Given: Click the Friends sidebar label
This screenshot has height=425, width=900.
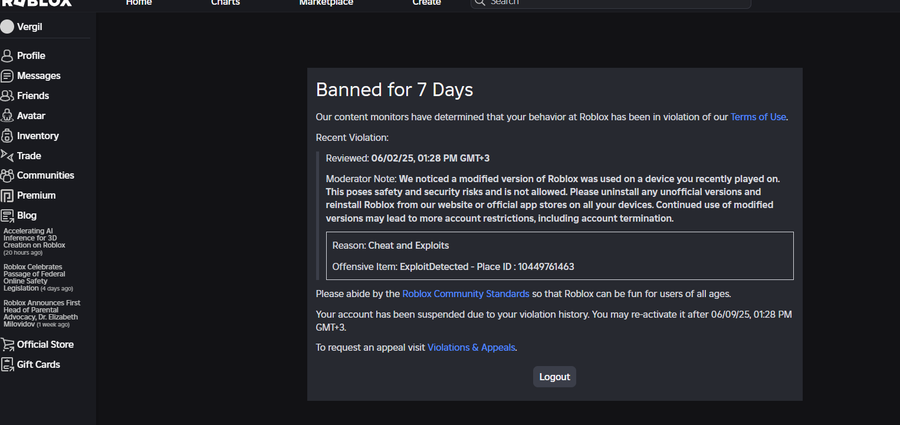Looking at the screenshot, I should click(33, 96).
